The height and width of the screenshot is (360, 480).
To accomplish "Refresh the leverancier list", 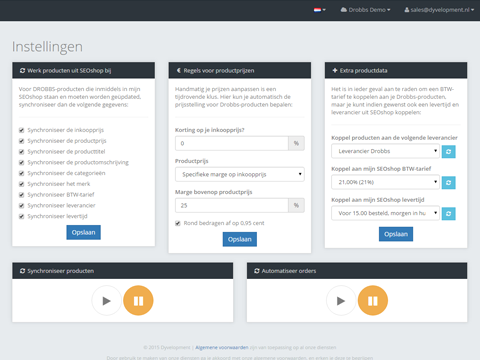I will 448,152.
